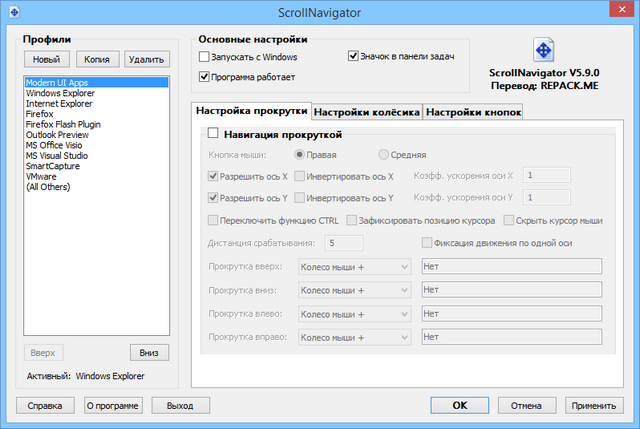
Task: Click the ScrollNavigator title bar icon
Action: click(x=14, y=12)
